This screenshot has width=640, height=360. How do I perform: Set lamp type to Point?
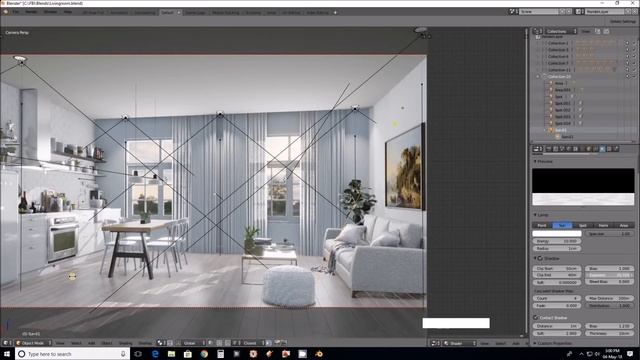pyautogui.click(x=542, y=225)
